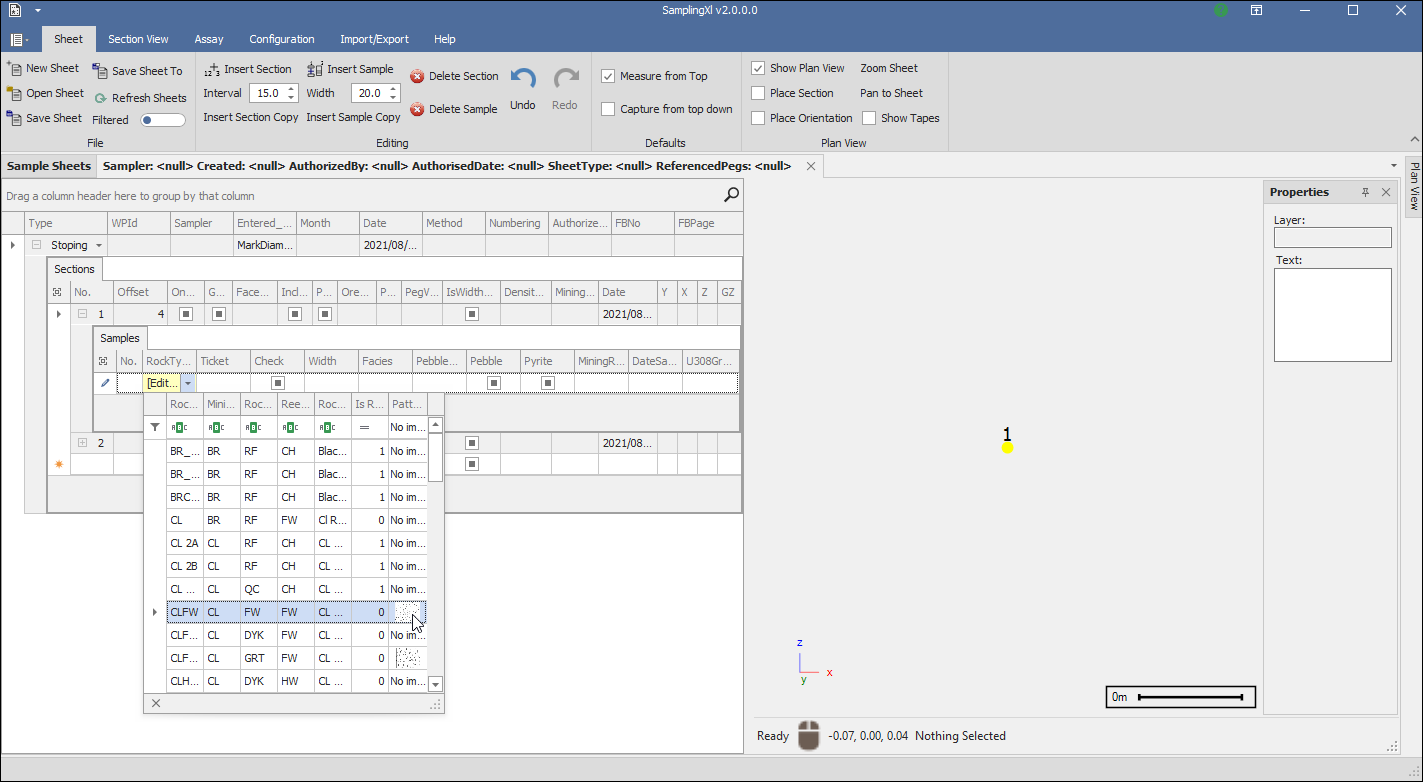Open the Stoping type dropdown

[x=99, y=246]
